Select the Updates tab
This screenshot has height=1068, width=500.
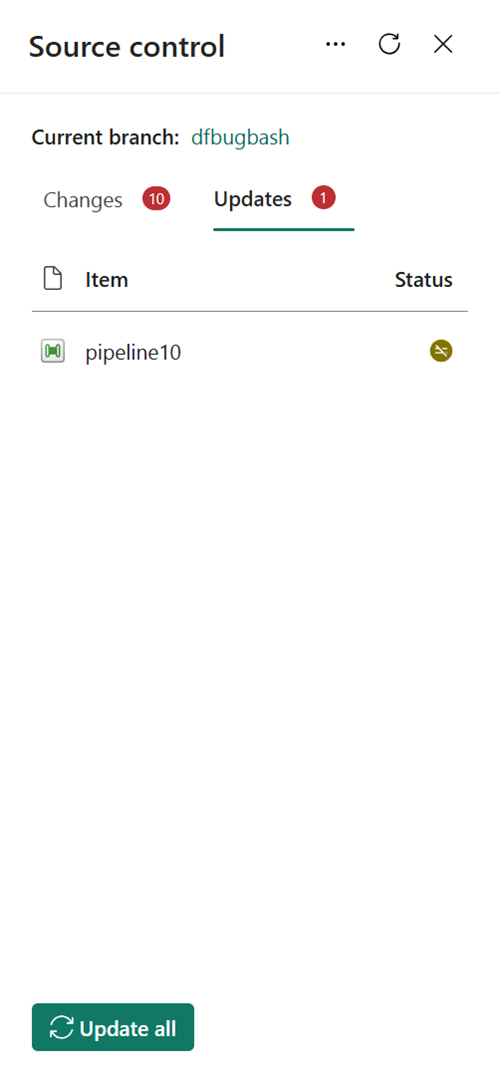(253, 199)
